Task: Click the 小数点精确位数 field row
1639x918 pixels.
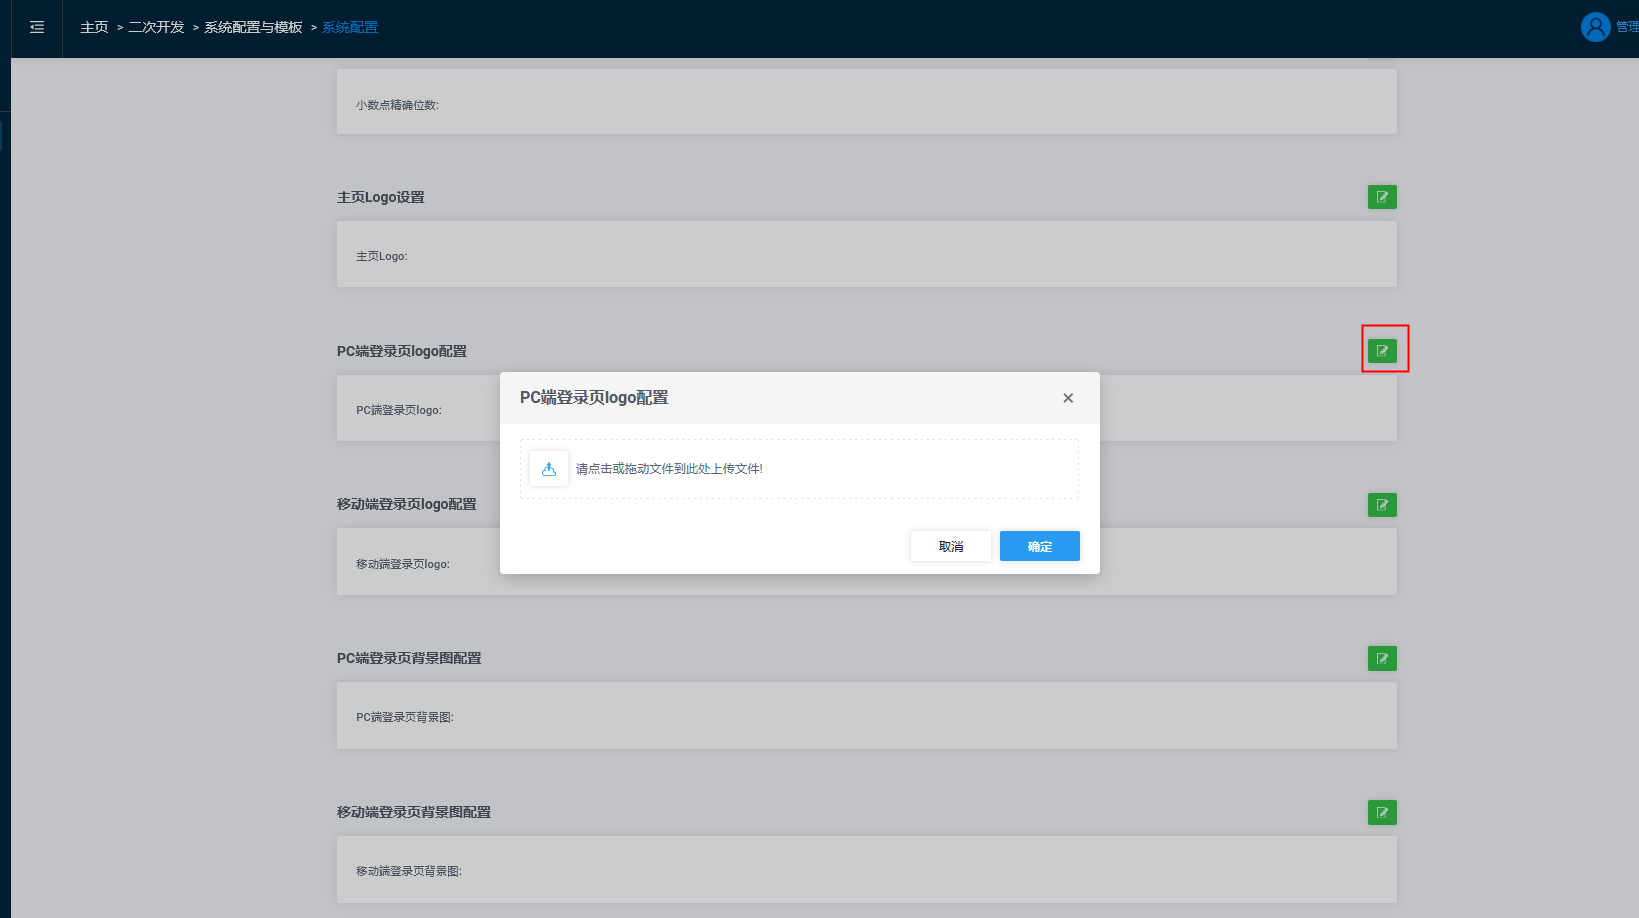Action: [866, 102]
